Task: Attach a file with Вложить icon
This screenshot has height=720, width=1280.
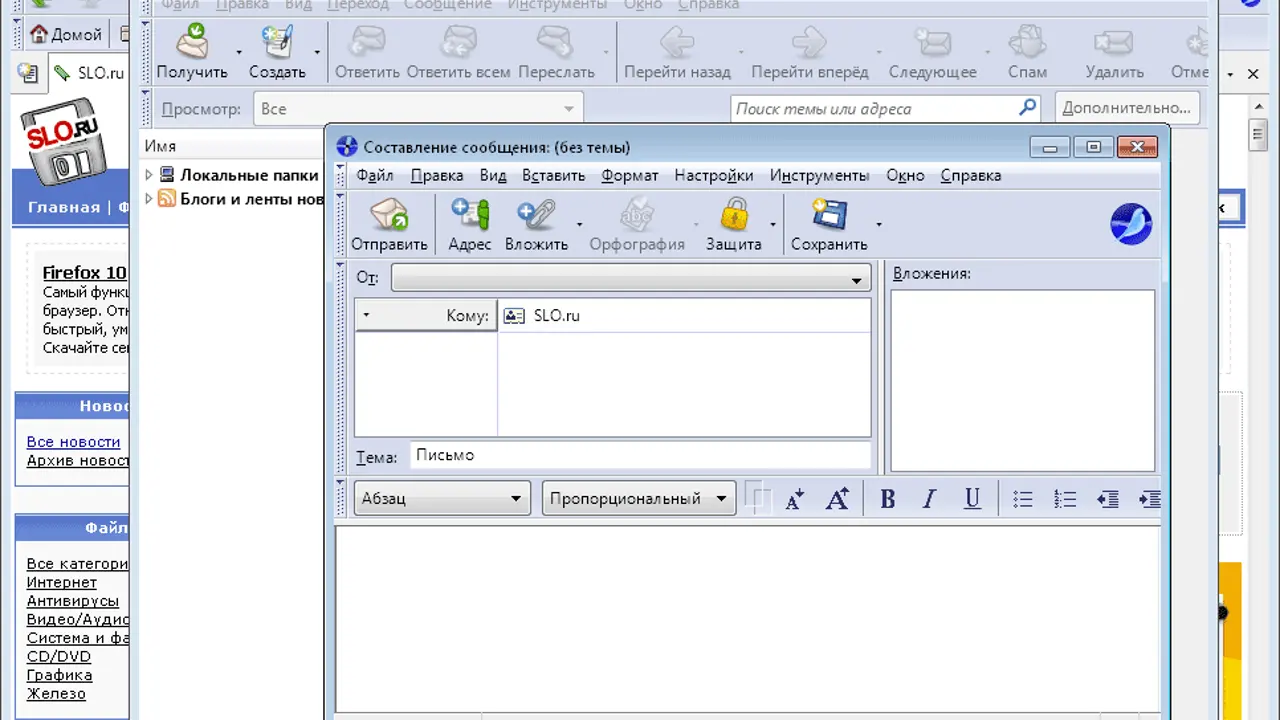Action: pos(536,223)
